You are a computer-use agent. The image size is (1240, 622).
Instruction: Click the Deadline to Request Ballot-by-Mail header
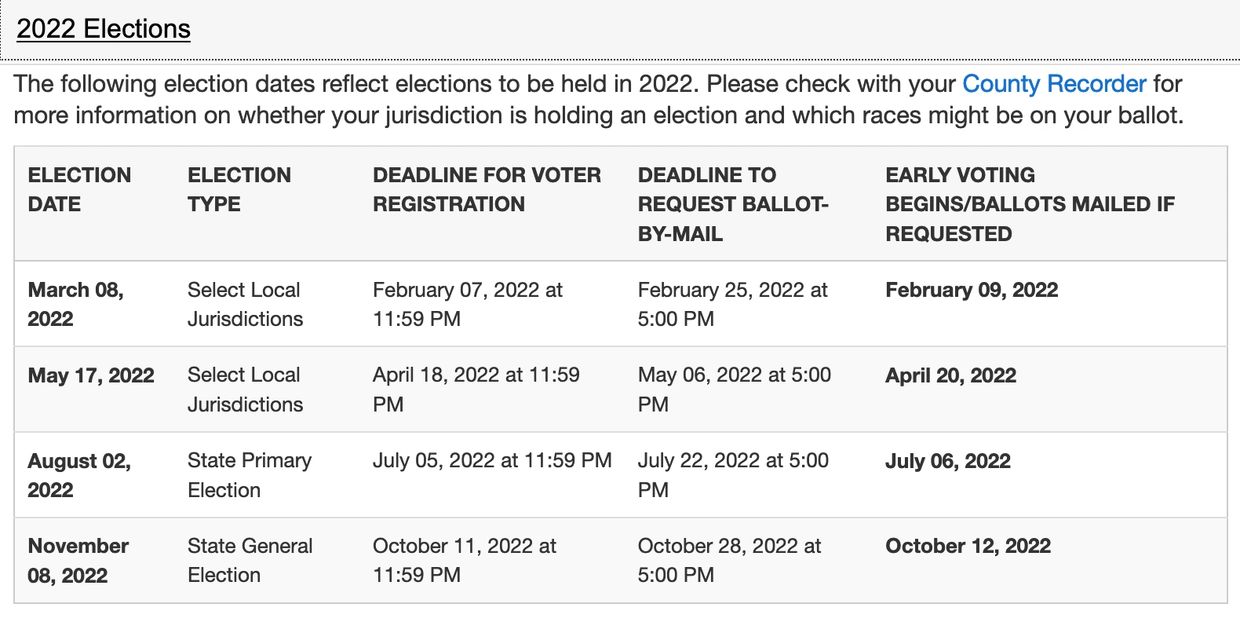pos(733,204)
